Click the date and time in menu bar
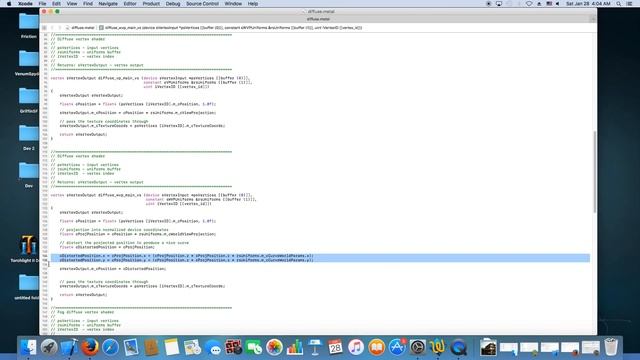The width and height of the screenshot is (640, 360). coord(588,4)
